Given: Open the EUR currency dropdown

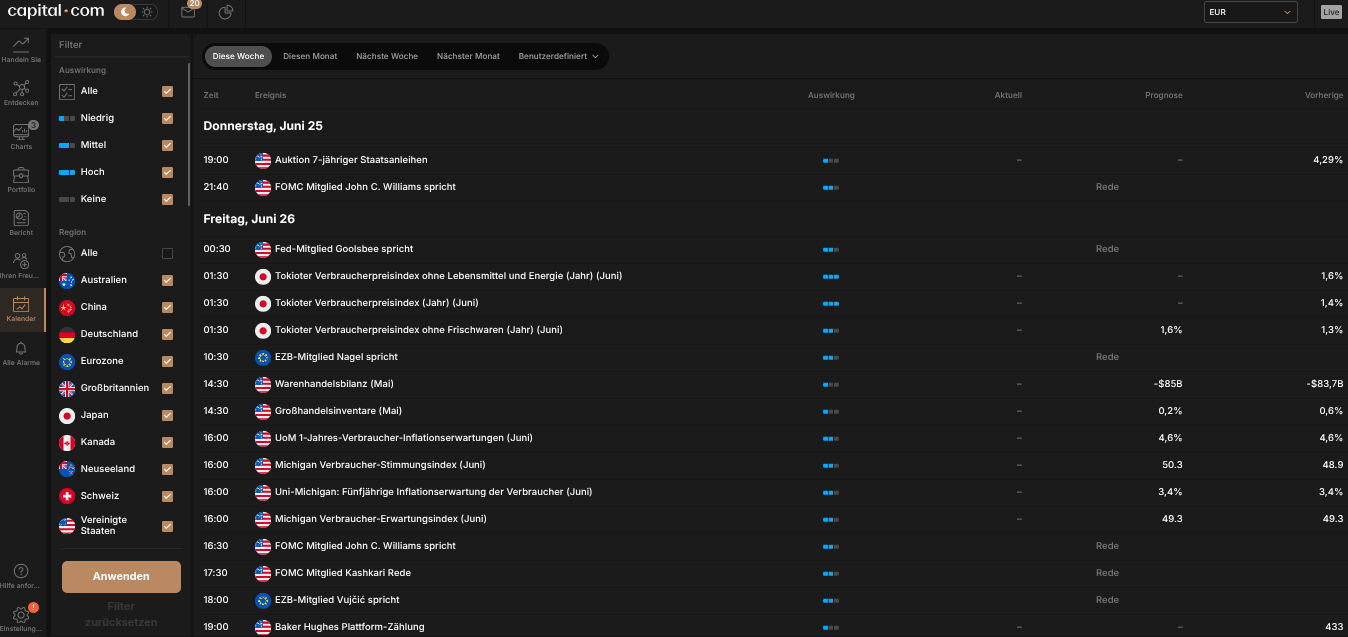Looking at the screenshot, I should pos(1251,12).
